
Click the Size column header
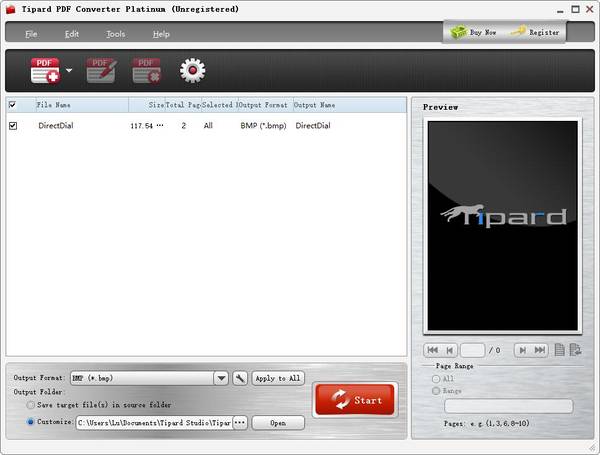[147, 105]
